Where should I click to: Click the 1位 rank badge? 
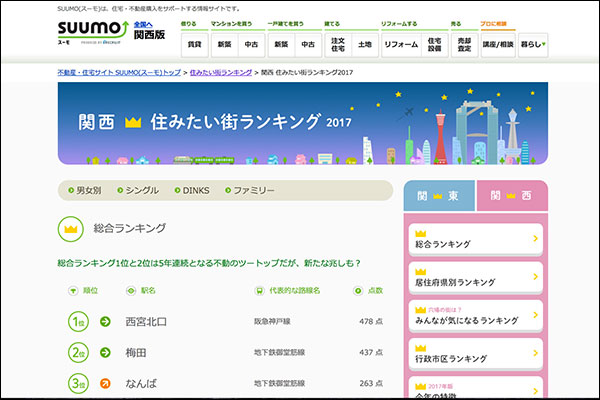(x=78, y=322)
